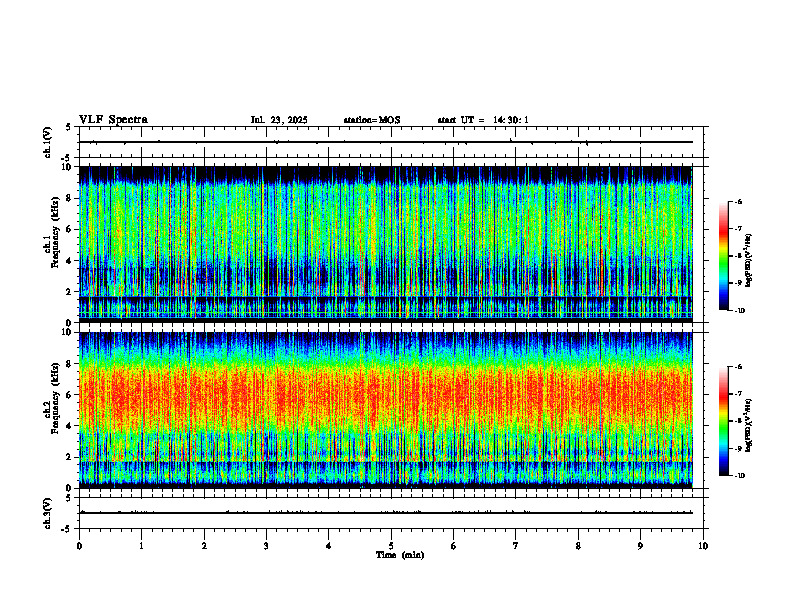Click the ch.2 color bar PSD unit label
The width and height of the screenshot is (792, 612).
tap(749, 425)
